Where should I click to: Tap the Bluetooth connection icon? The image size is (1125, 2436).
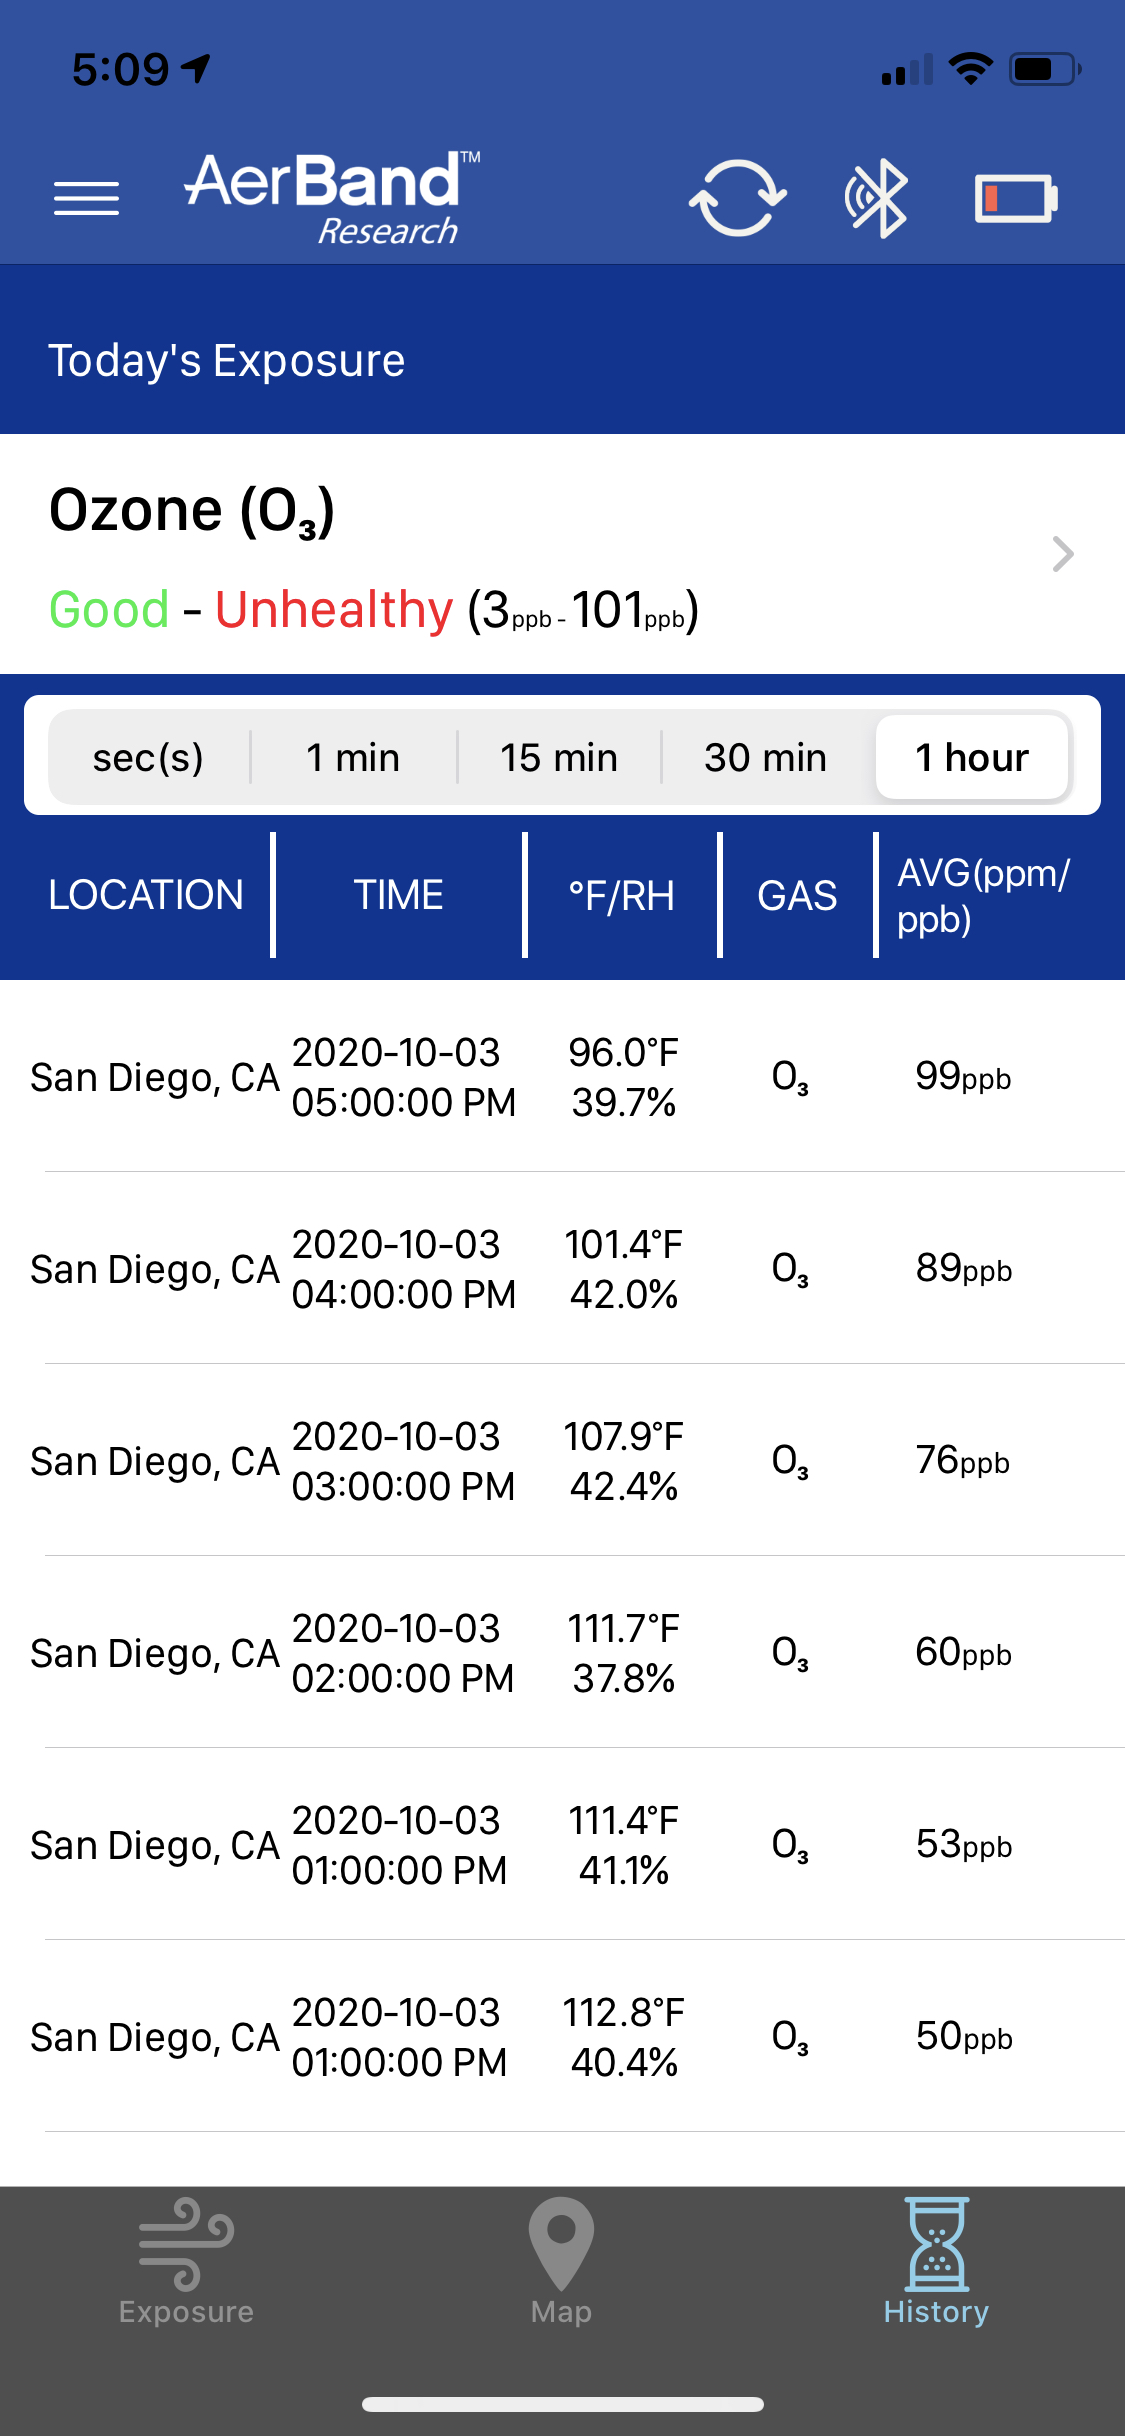tap(877, 198)
